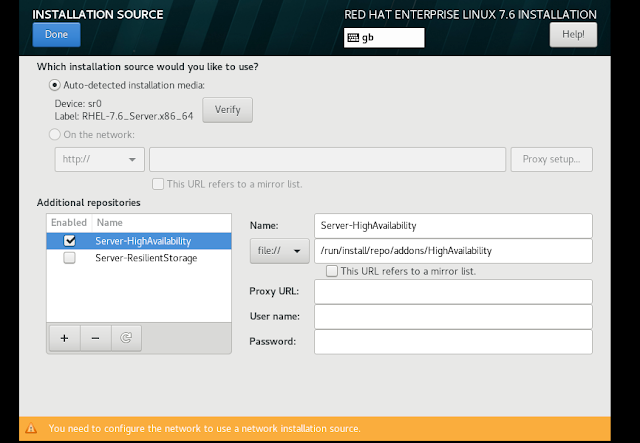This screenshot has height=443, width=640.
Task: Click the Done button
Action: coord(56,35)
